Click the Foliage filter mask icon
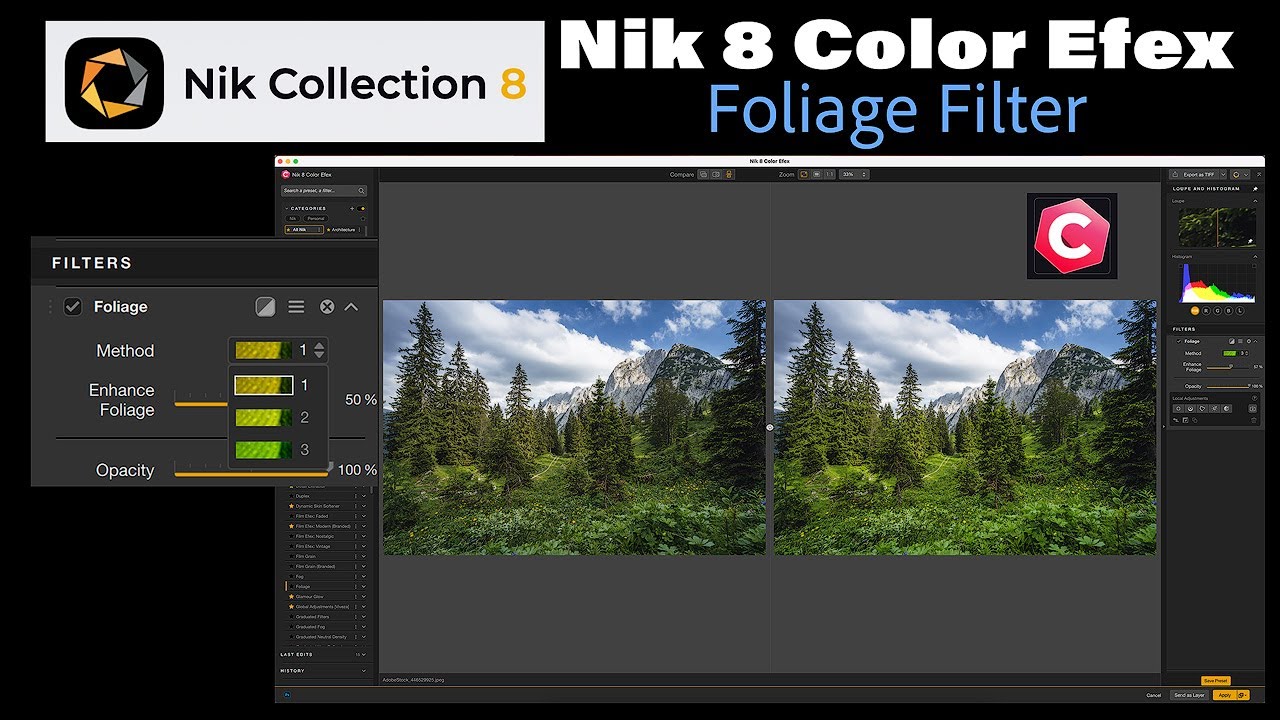Image resolution: width=1280 pixels, height=720 pixels. coord(265,307)
